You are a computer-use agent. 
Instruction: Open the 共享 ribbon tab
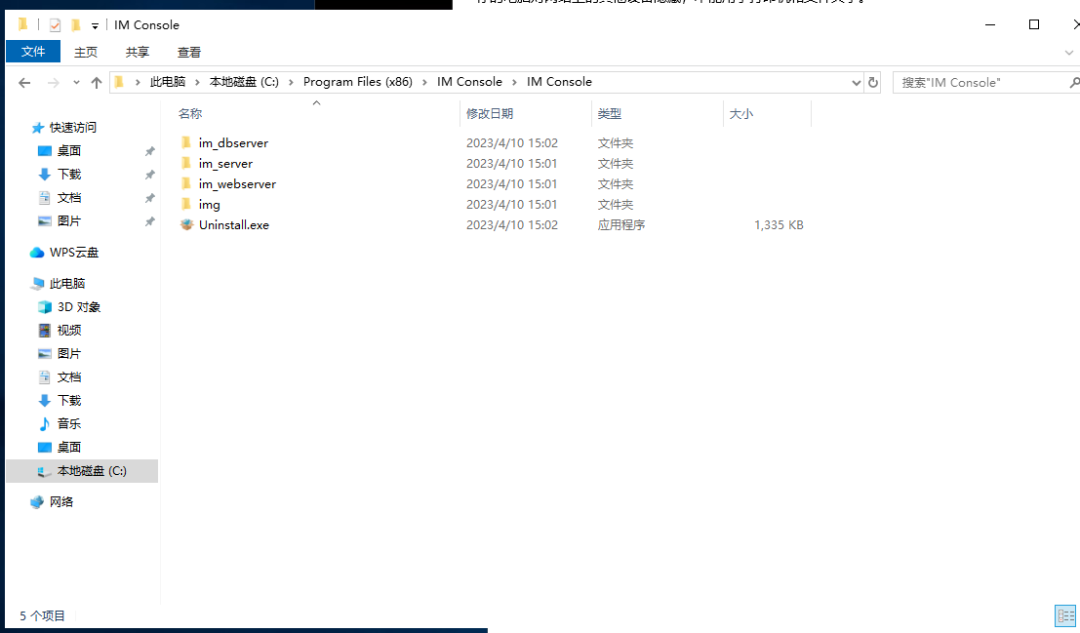[x=137, y=52]
